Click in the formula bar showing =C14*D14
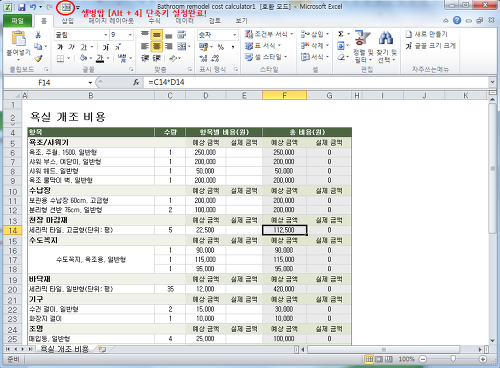Viewport: 500px width, 368px height. pos(316,82)
